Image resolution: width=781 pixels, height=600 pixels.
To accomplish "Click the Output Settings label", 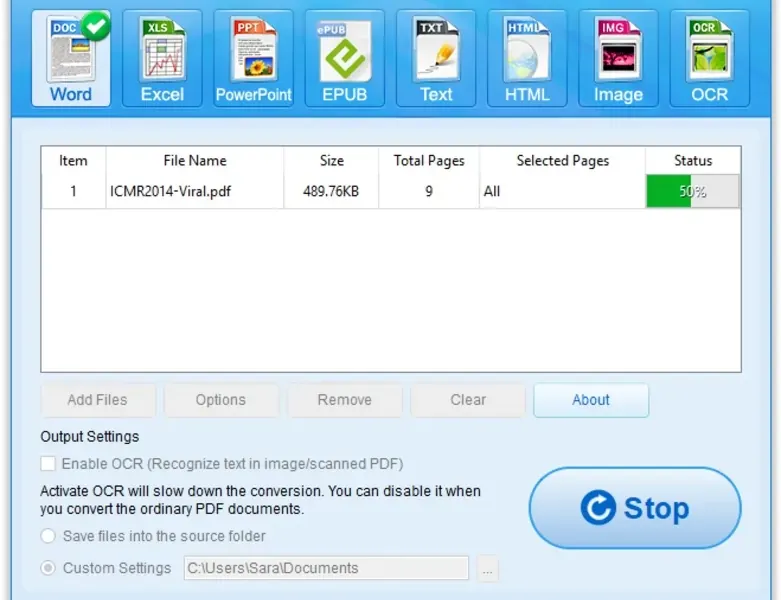I will [90, 437].
